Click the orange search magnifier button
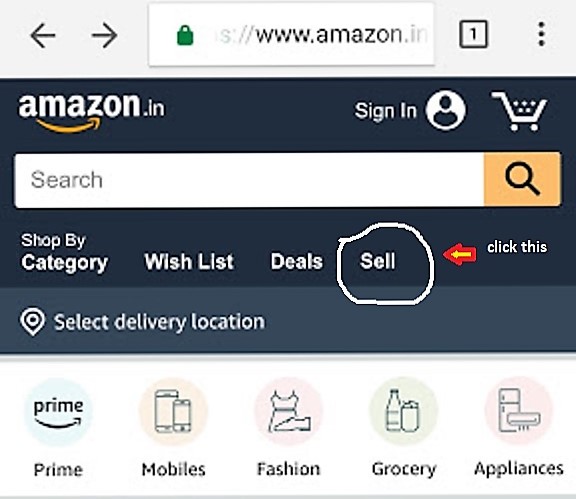The height and width of the screenshot is (499, 576). (x=522, y=179)
